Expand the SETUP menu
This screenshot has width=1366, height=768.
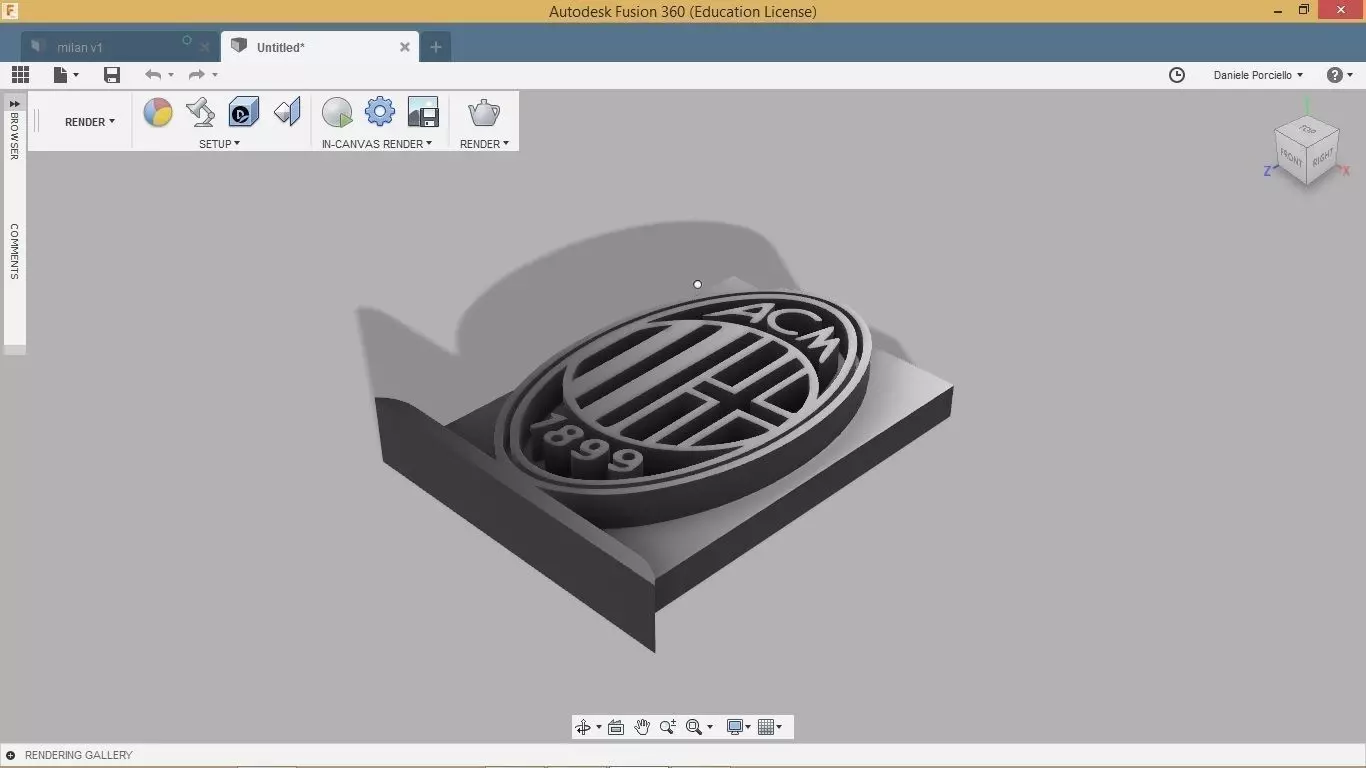220,144
